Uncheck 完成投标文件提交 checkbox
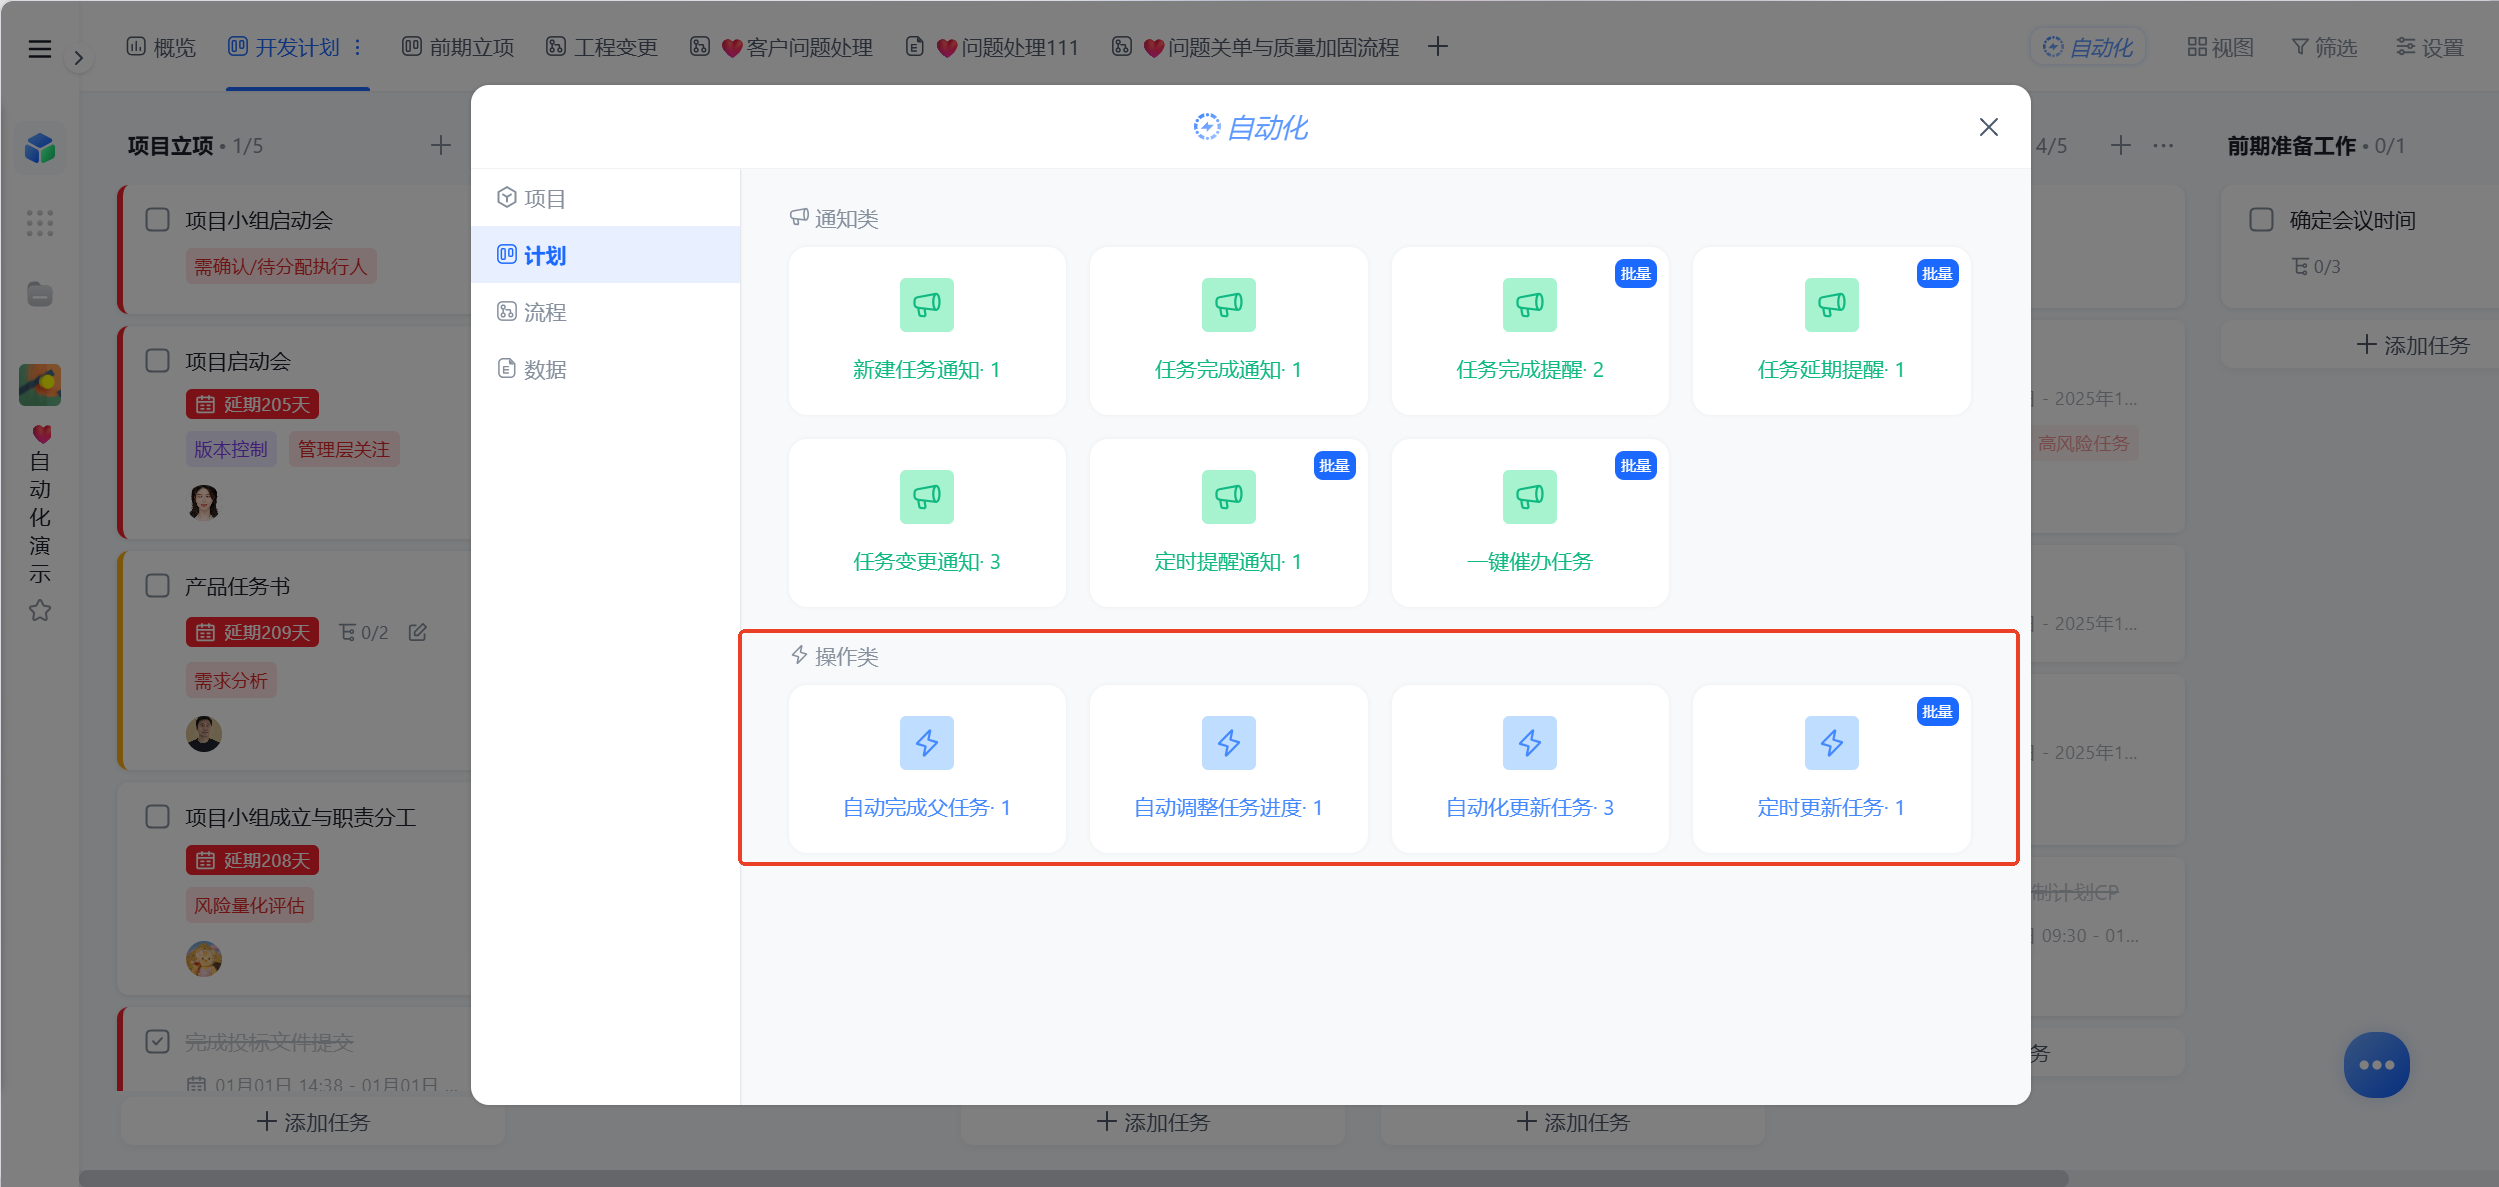This screenshot has height=1187, width=2499. [x=158, y=1041]
